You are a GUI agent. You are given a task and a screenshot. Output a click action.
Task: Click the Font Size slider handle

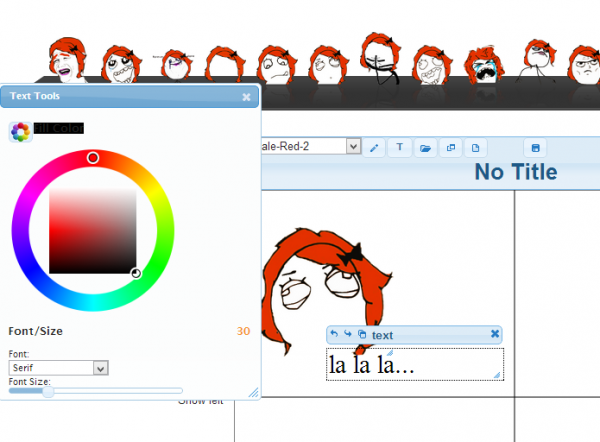pyautogui.click(x=48, y=392)
